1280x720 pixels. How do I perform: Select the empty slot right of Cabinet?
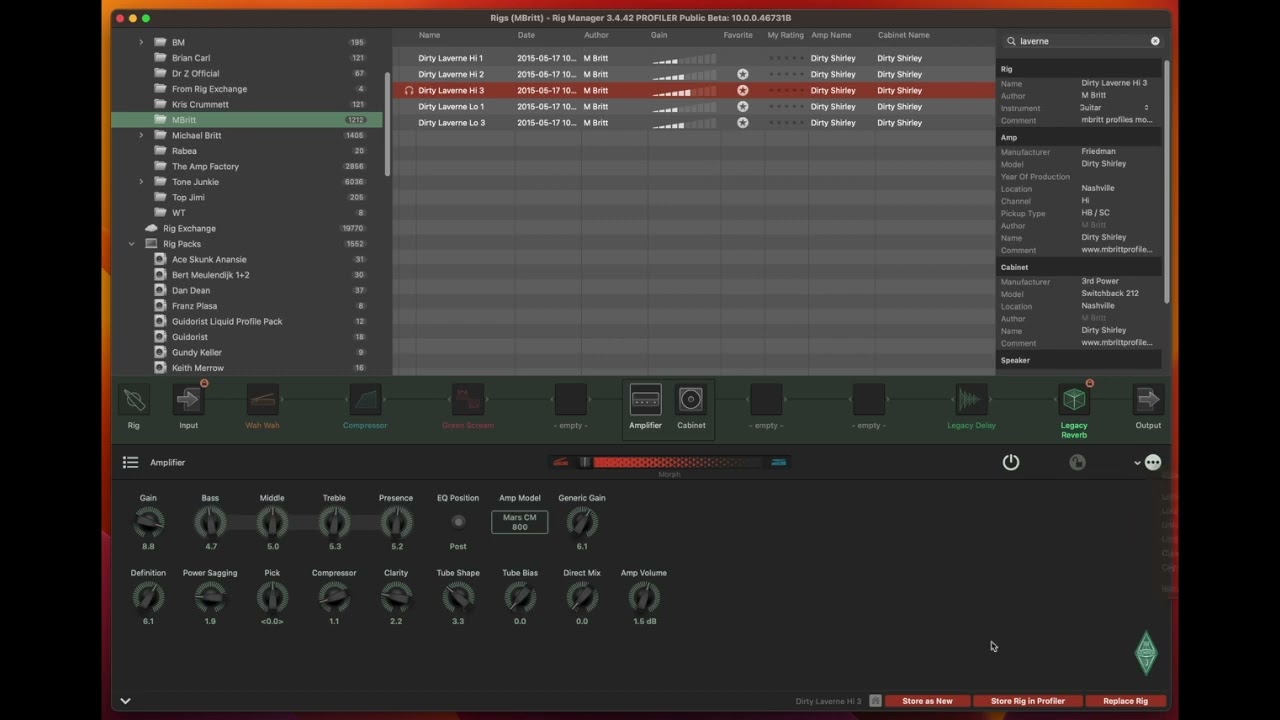tap(766, 400)
